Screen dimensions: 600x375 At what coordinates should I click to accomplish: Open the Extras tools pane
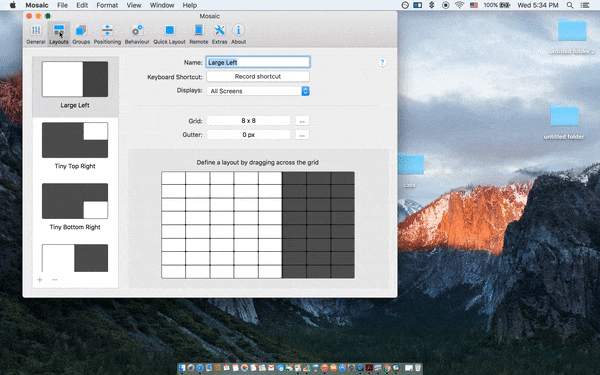click(x=220, y=34)
